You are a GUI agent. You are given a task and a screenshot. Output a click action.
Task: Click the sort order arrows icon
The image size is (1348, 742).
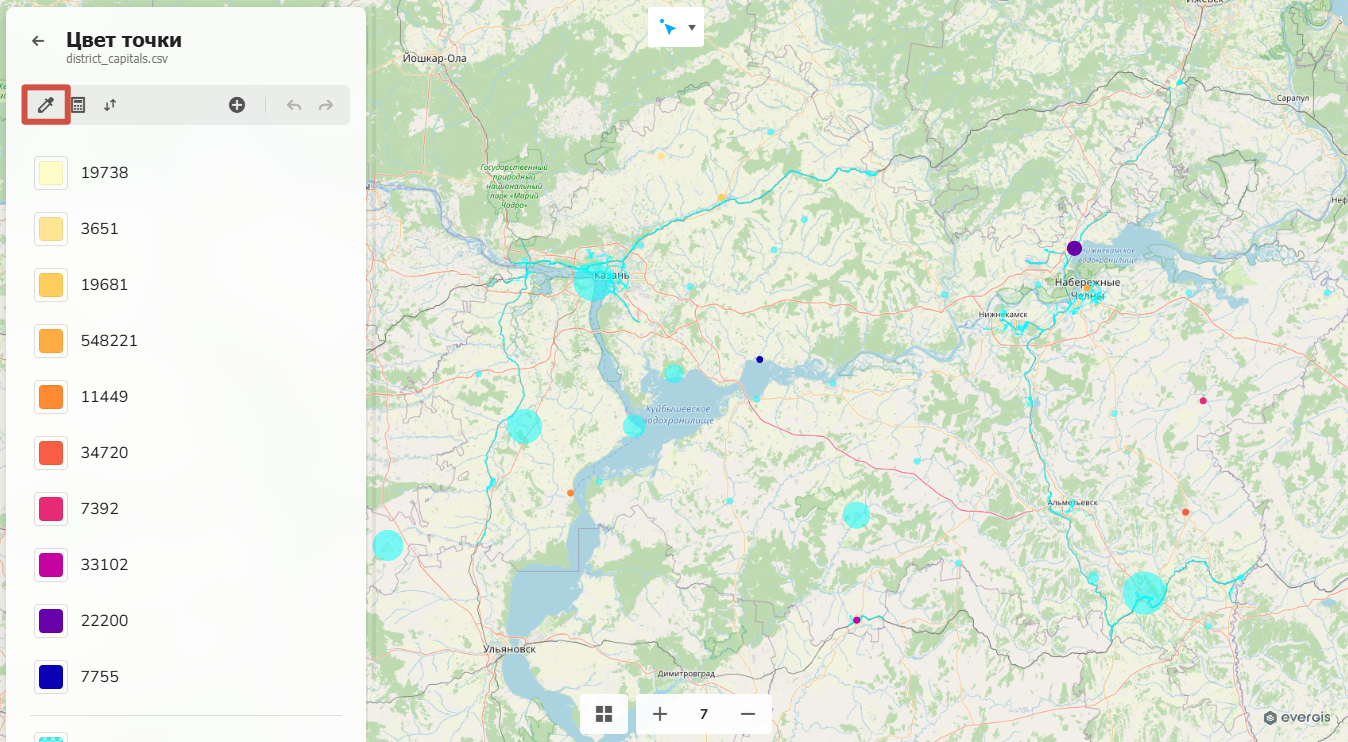(x=110, y=105)
